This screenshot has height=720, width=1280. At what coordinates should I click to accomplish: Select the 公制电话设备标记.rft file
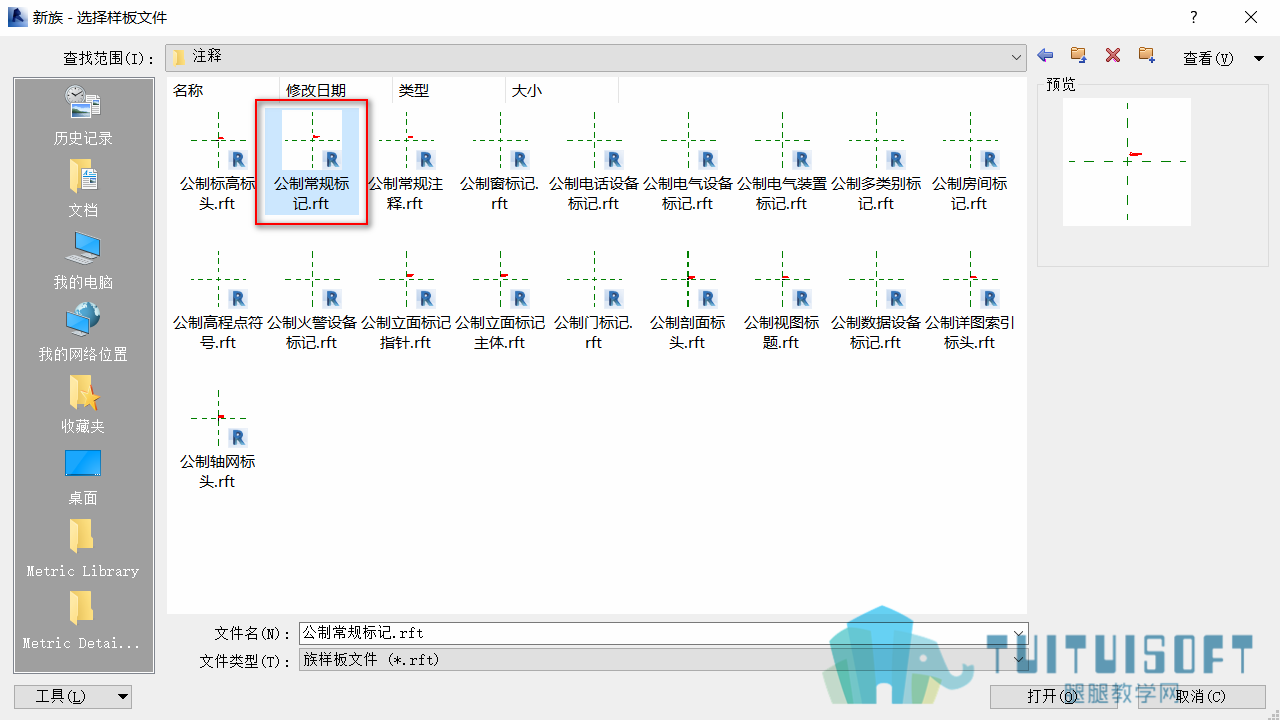tap(594, 162)
